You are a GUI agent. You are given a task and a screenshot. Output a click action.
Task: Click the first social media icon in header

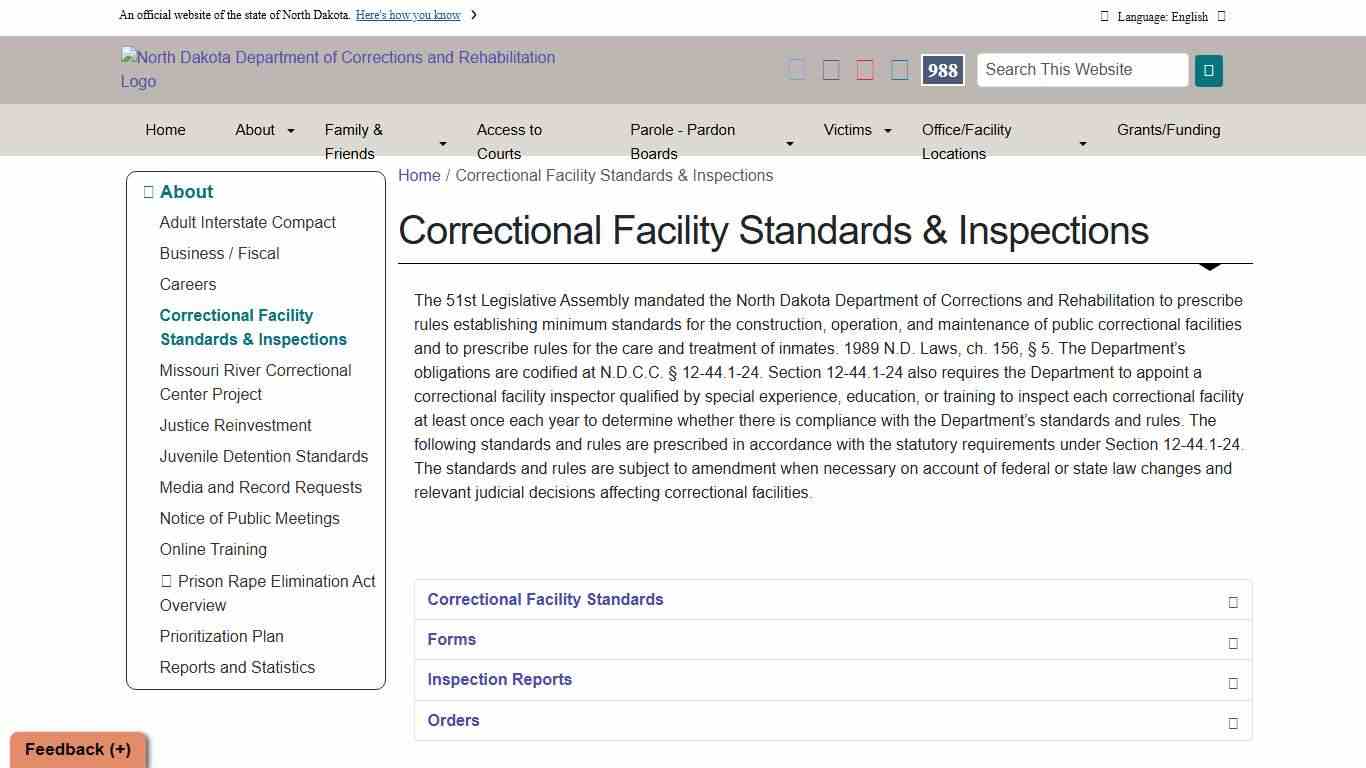coord(796,69)
